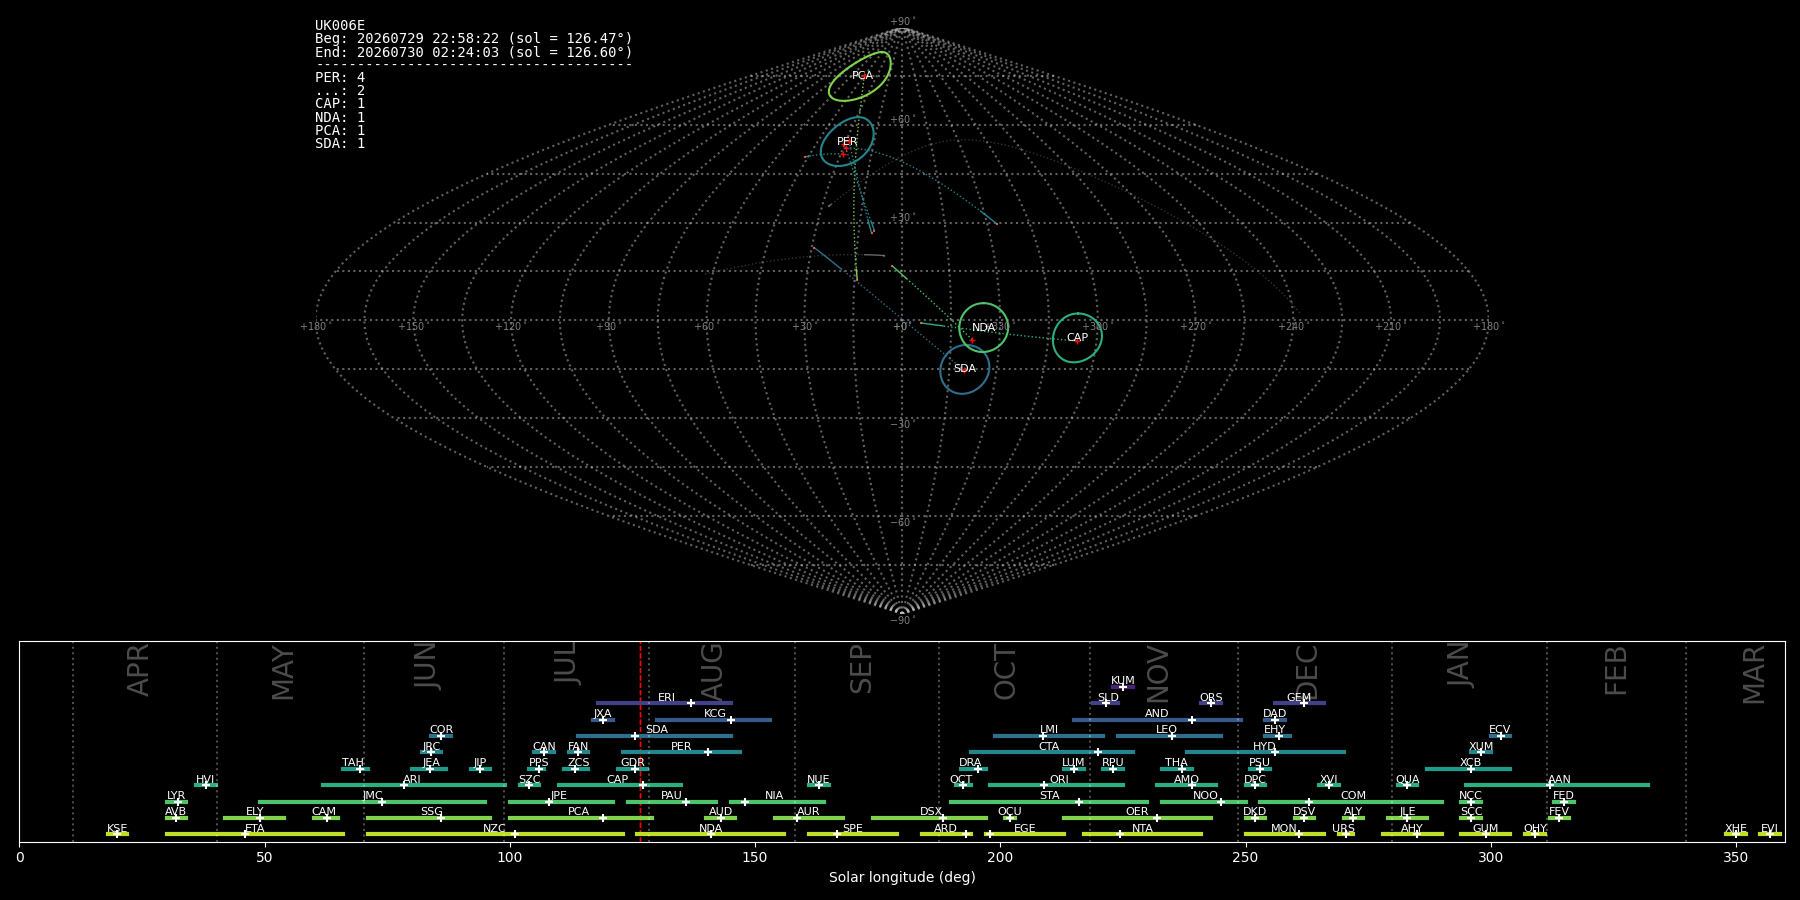Screen dimensions: 1800x900
Task: Select the 'NDA: 1' count entry
Action: [x=340, y=117]
